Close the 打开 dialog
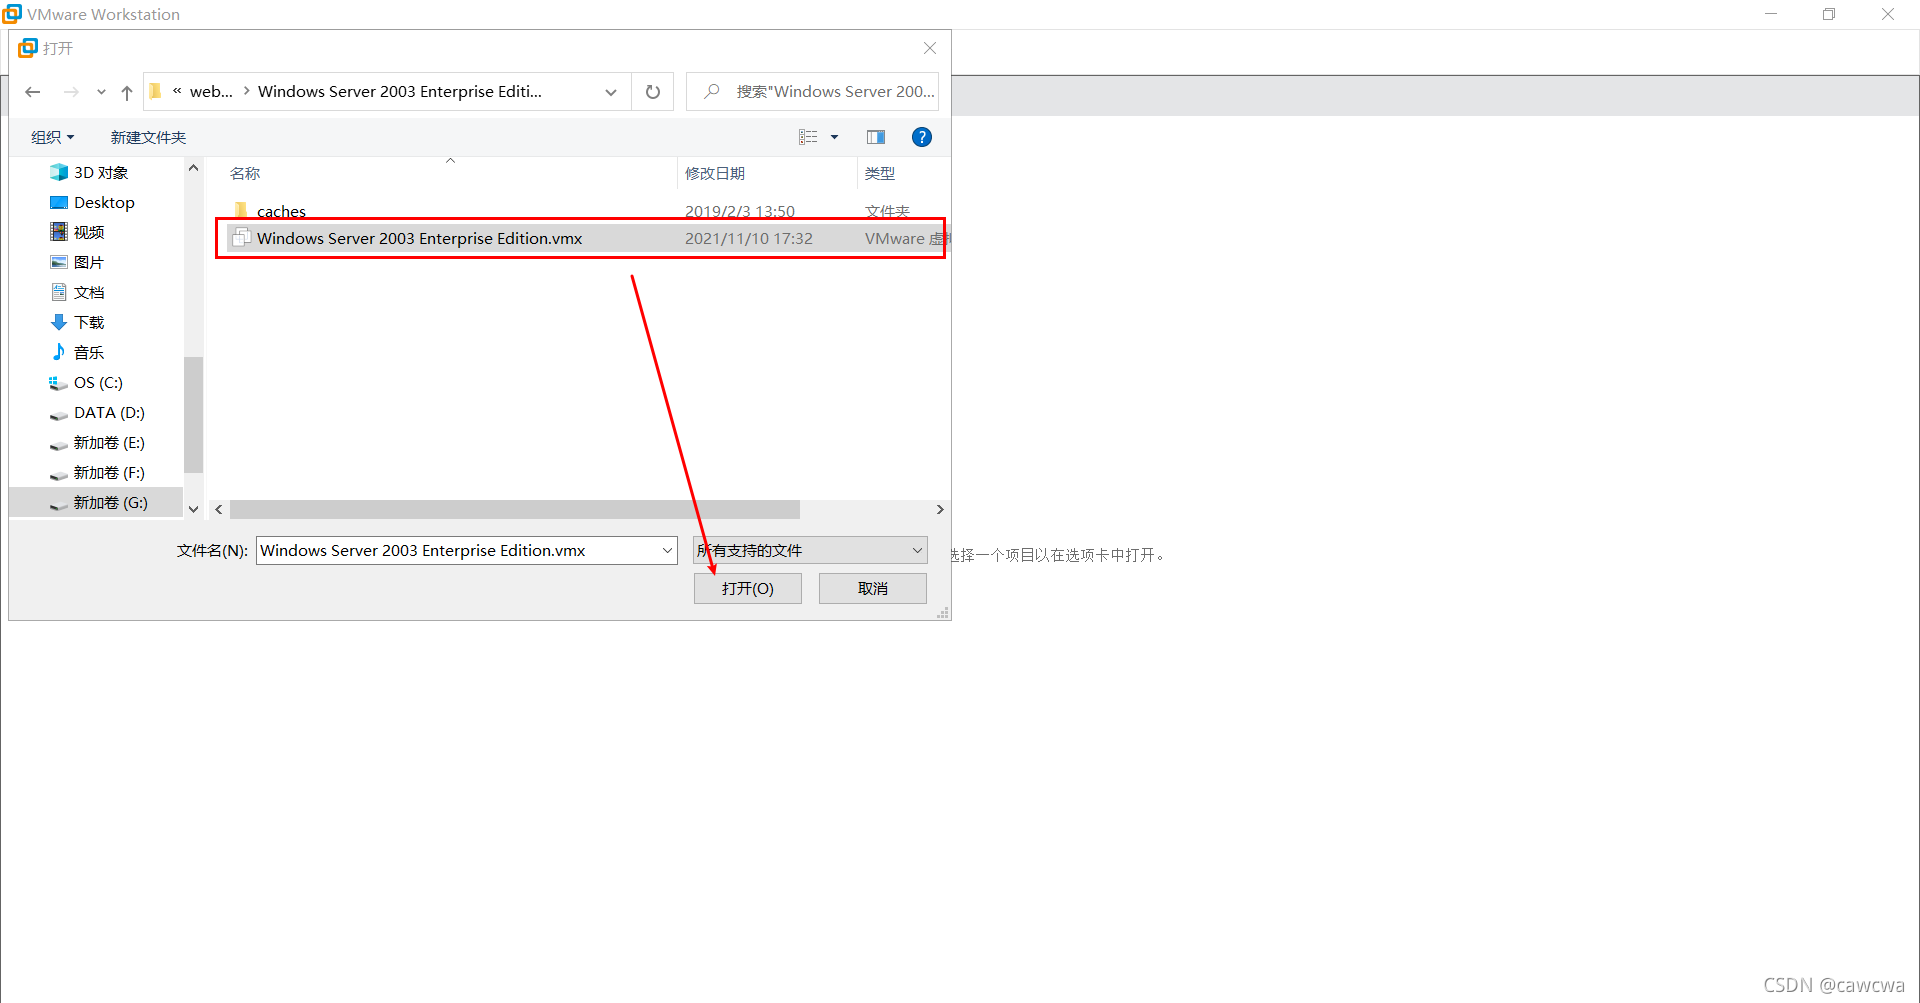The height and width of the screenshot is (1003, 1920). tap(930, 48)
